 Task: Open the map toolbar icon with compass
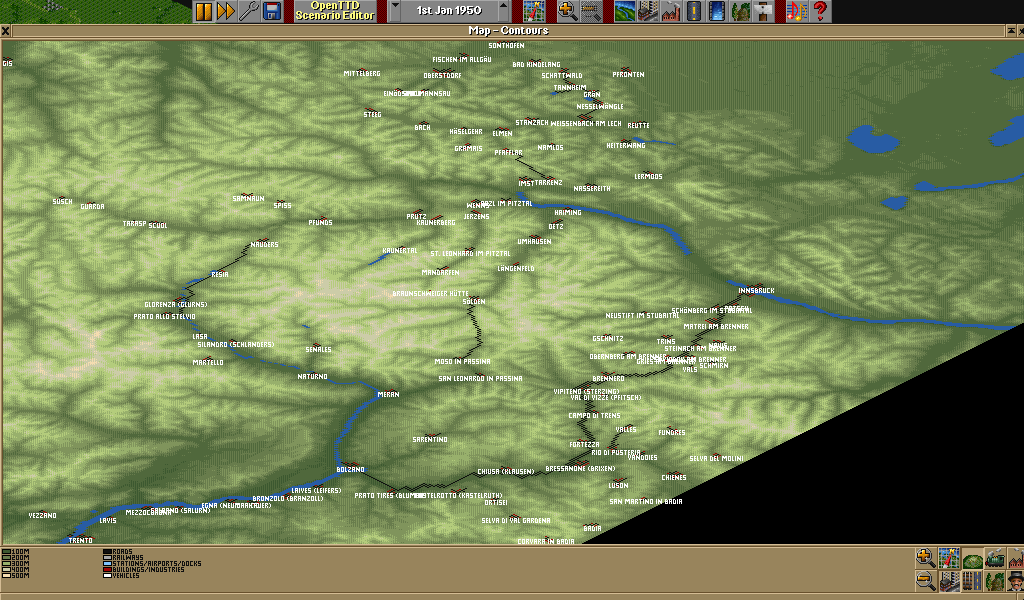coord(534,11)
